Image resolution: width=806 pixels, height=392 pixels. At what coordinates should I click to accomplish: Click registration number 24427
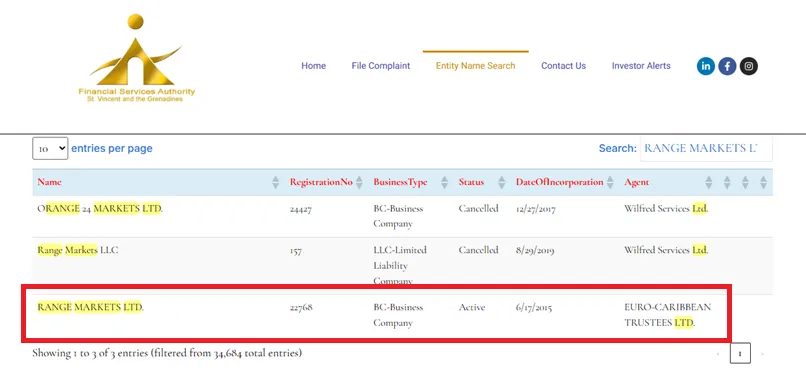click(x=301, y=209)
